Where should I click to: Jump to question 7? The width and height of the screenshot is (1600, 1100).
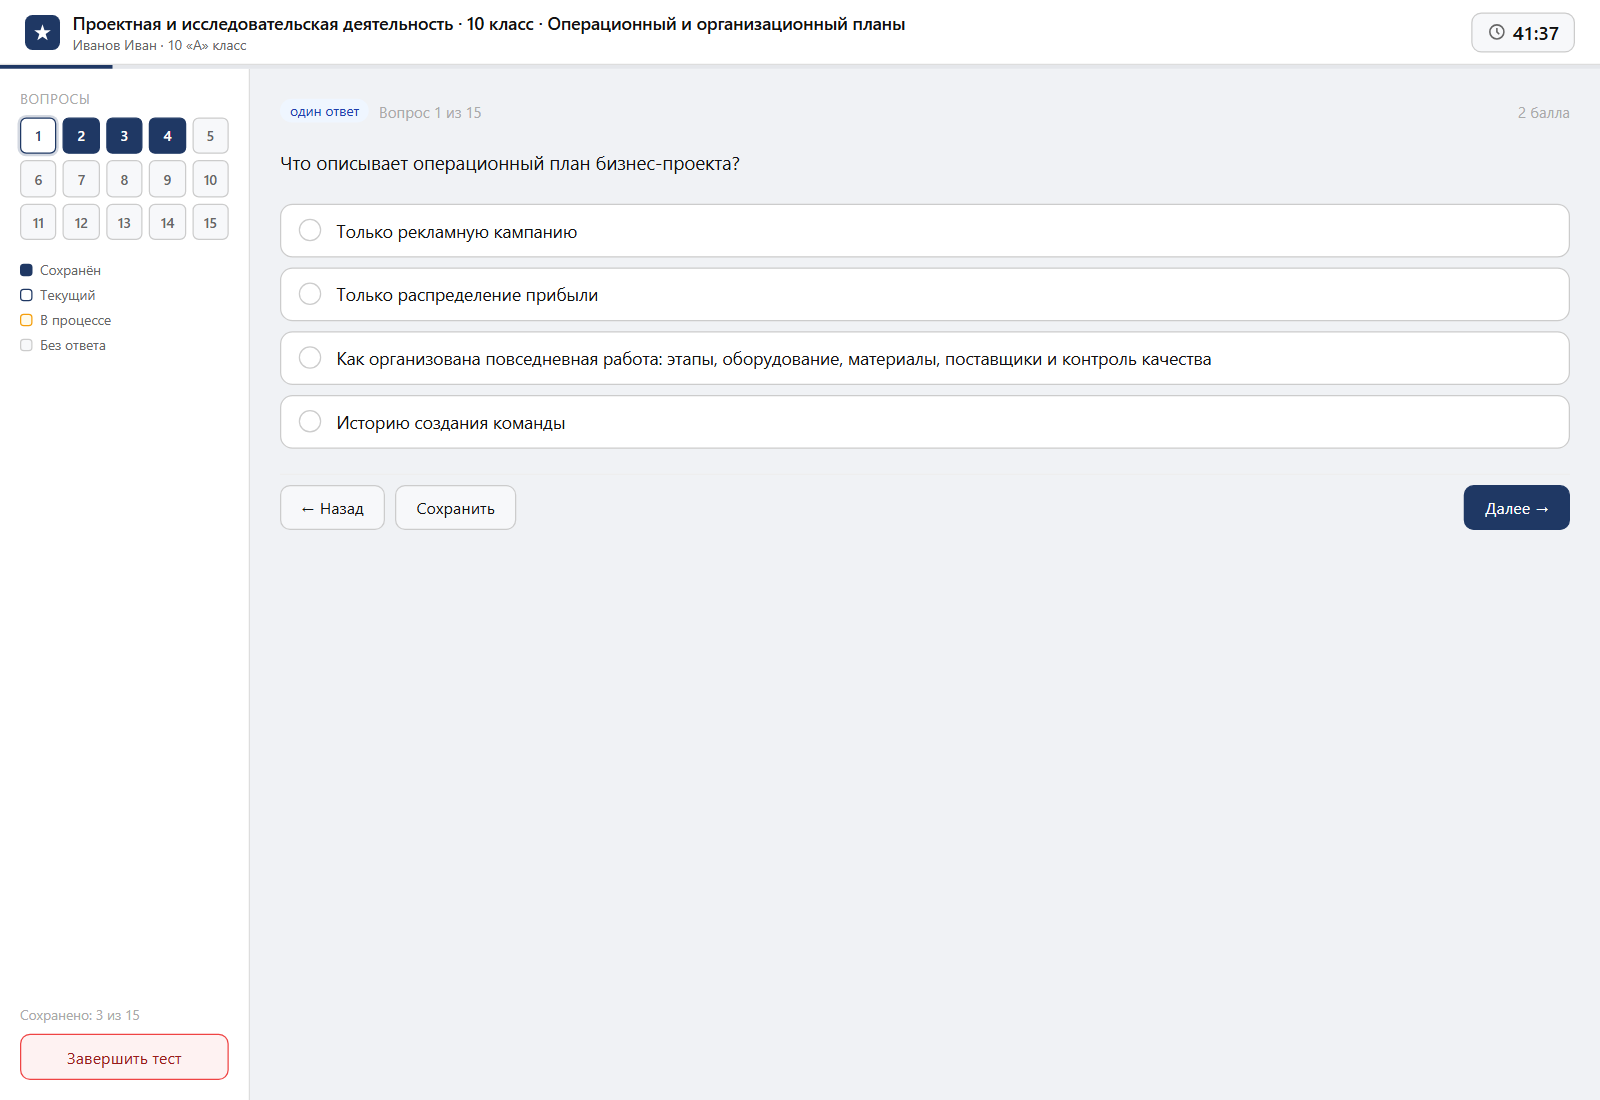pos(81,180)
